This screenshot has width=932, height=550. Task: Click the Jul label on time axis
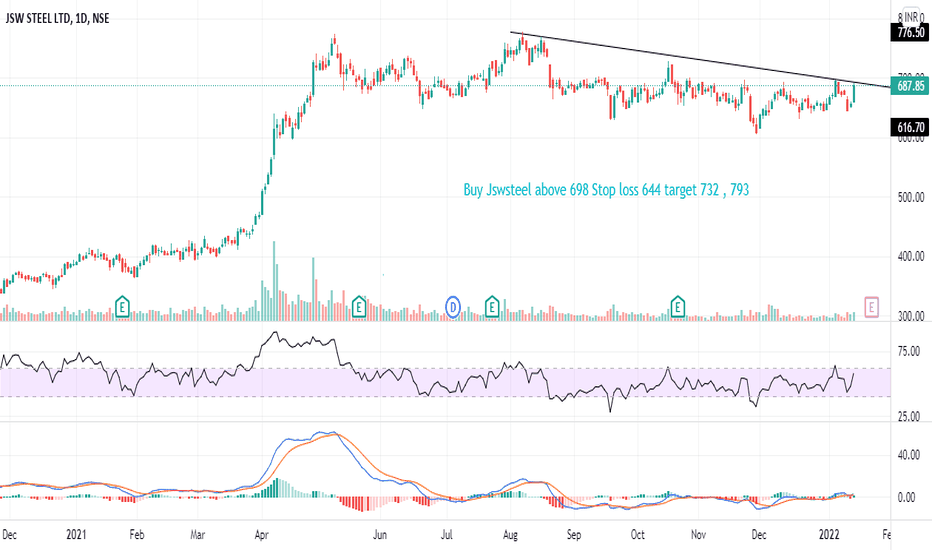pos(447,535)
